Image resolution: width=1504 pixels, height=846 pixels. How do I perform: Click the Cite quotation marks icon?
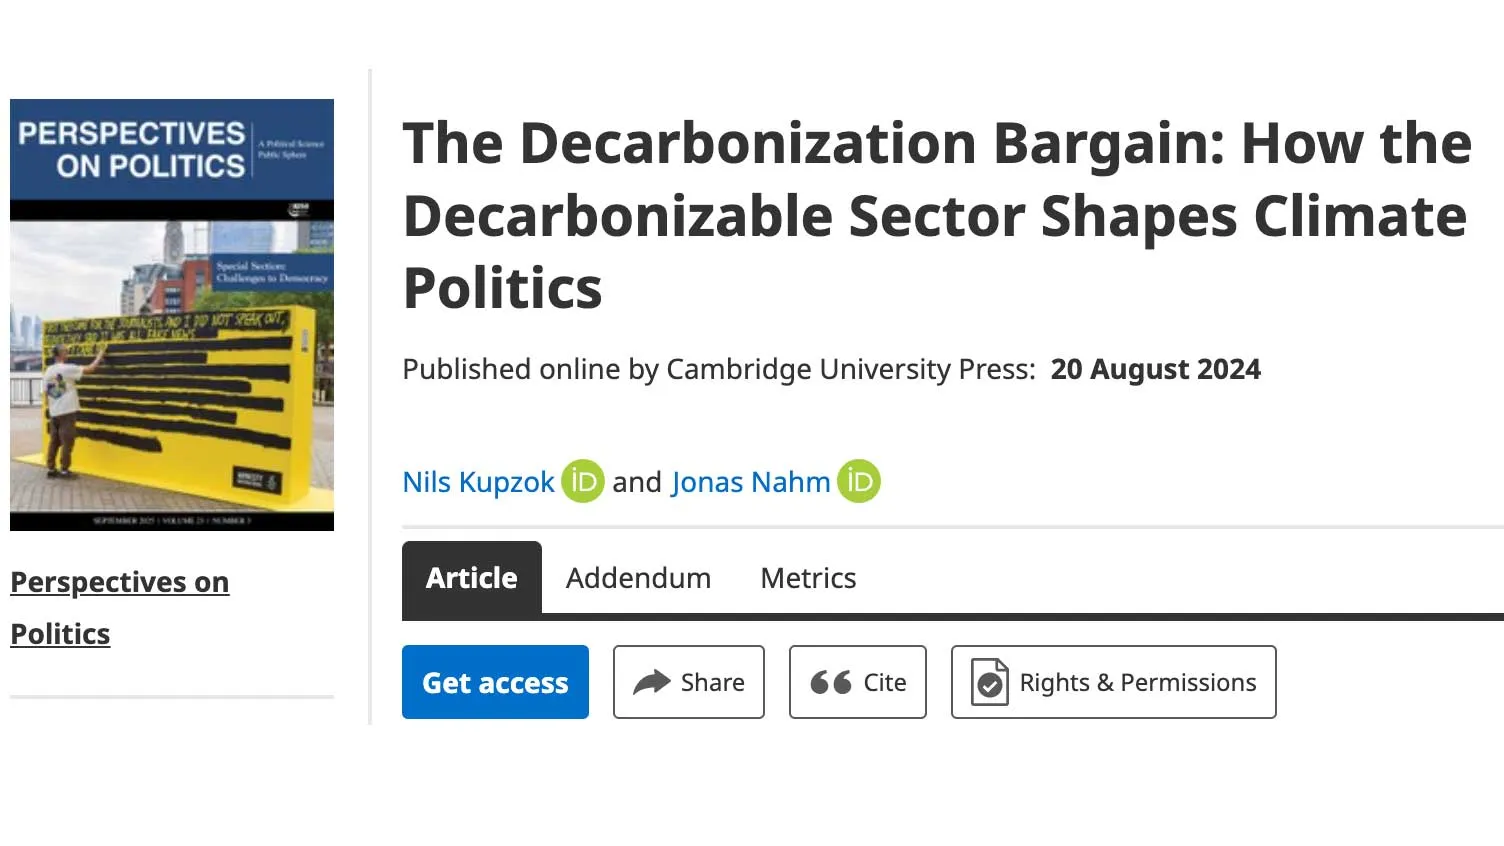831,682
